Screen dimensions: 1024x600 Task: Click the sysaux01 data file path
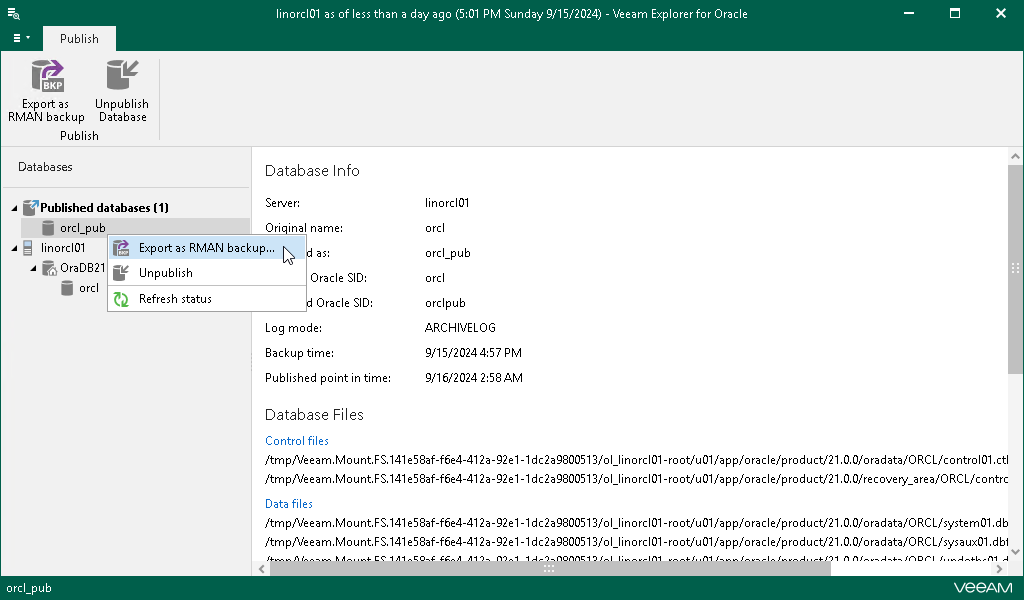637,542
